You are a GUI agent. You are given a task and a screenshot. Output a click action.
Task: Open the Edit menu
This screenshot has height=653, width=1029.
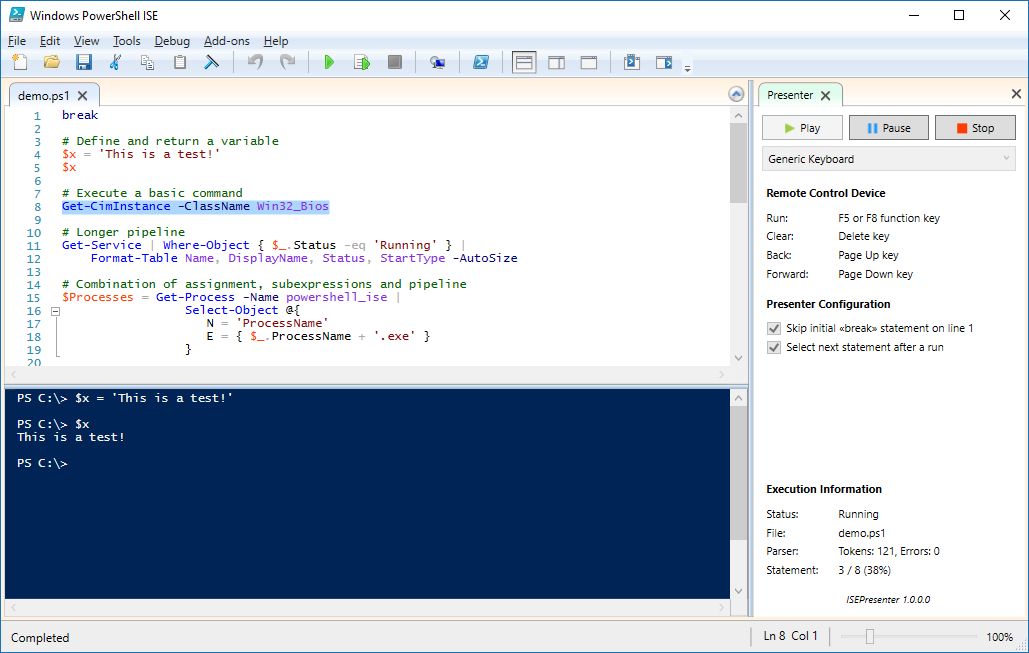(x=50, y=41)
